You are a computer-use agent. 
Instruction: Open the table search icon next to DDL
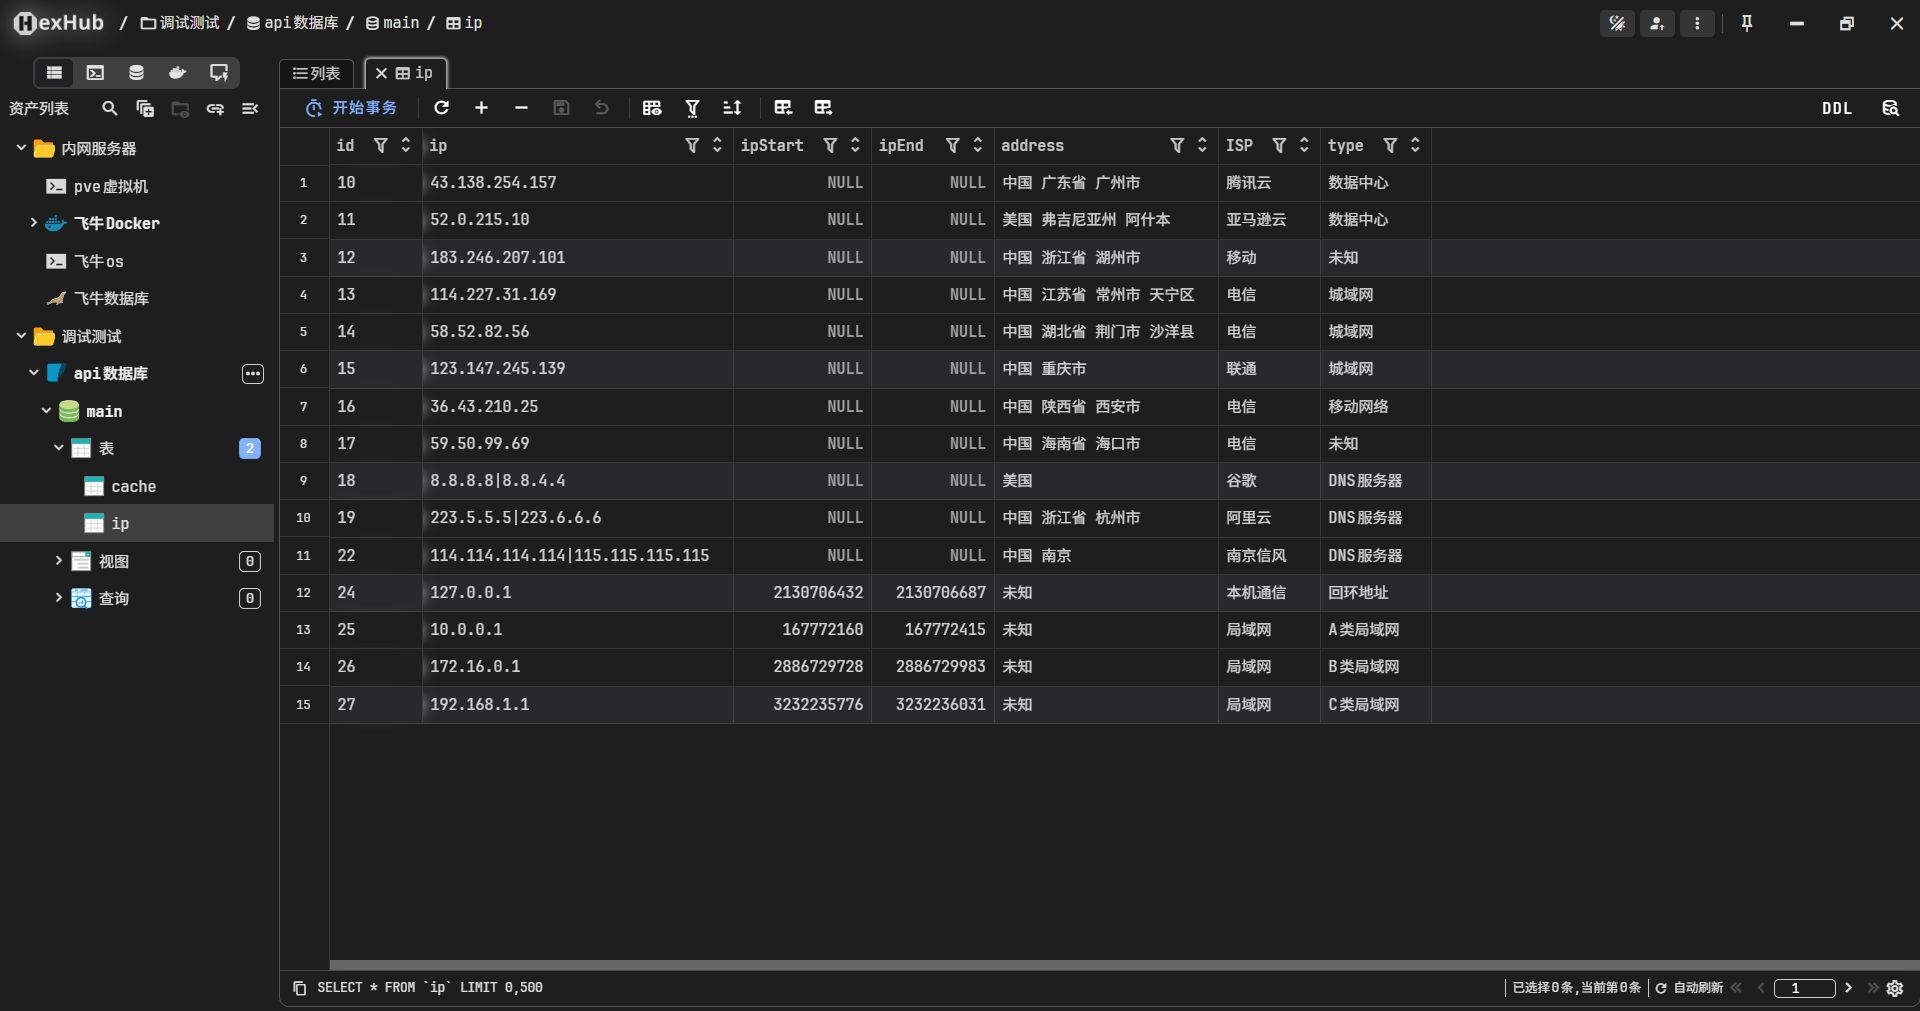1890,108
